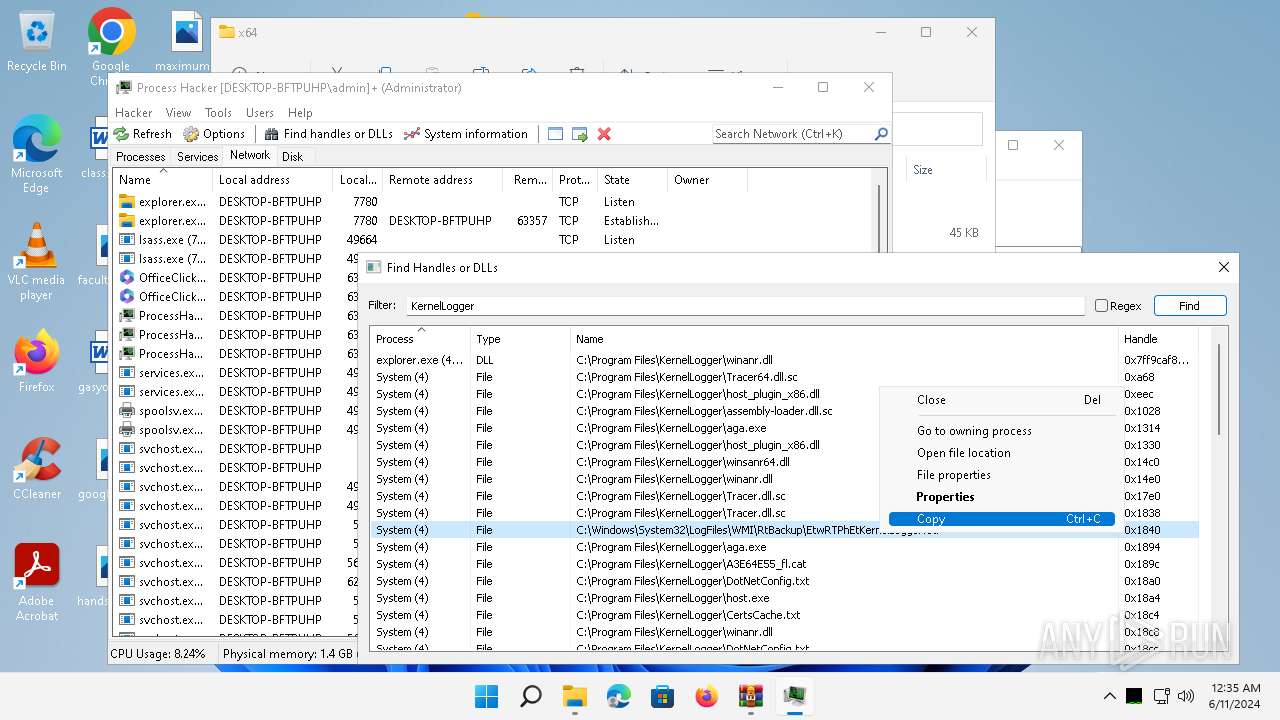The height and width of the screenshot is (720, 1280).
Task: Click the Search Network input field
Action: (x=792, y=134)
